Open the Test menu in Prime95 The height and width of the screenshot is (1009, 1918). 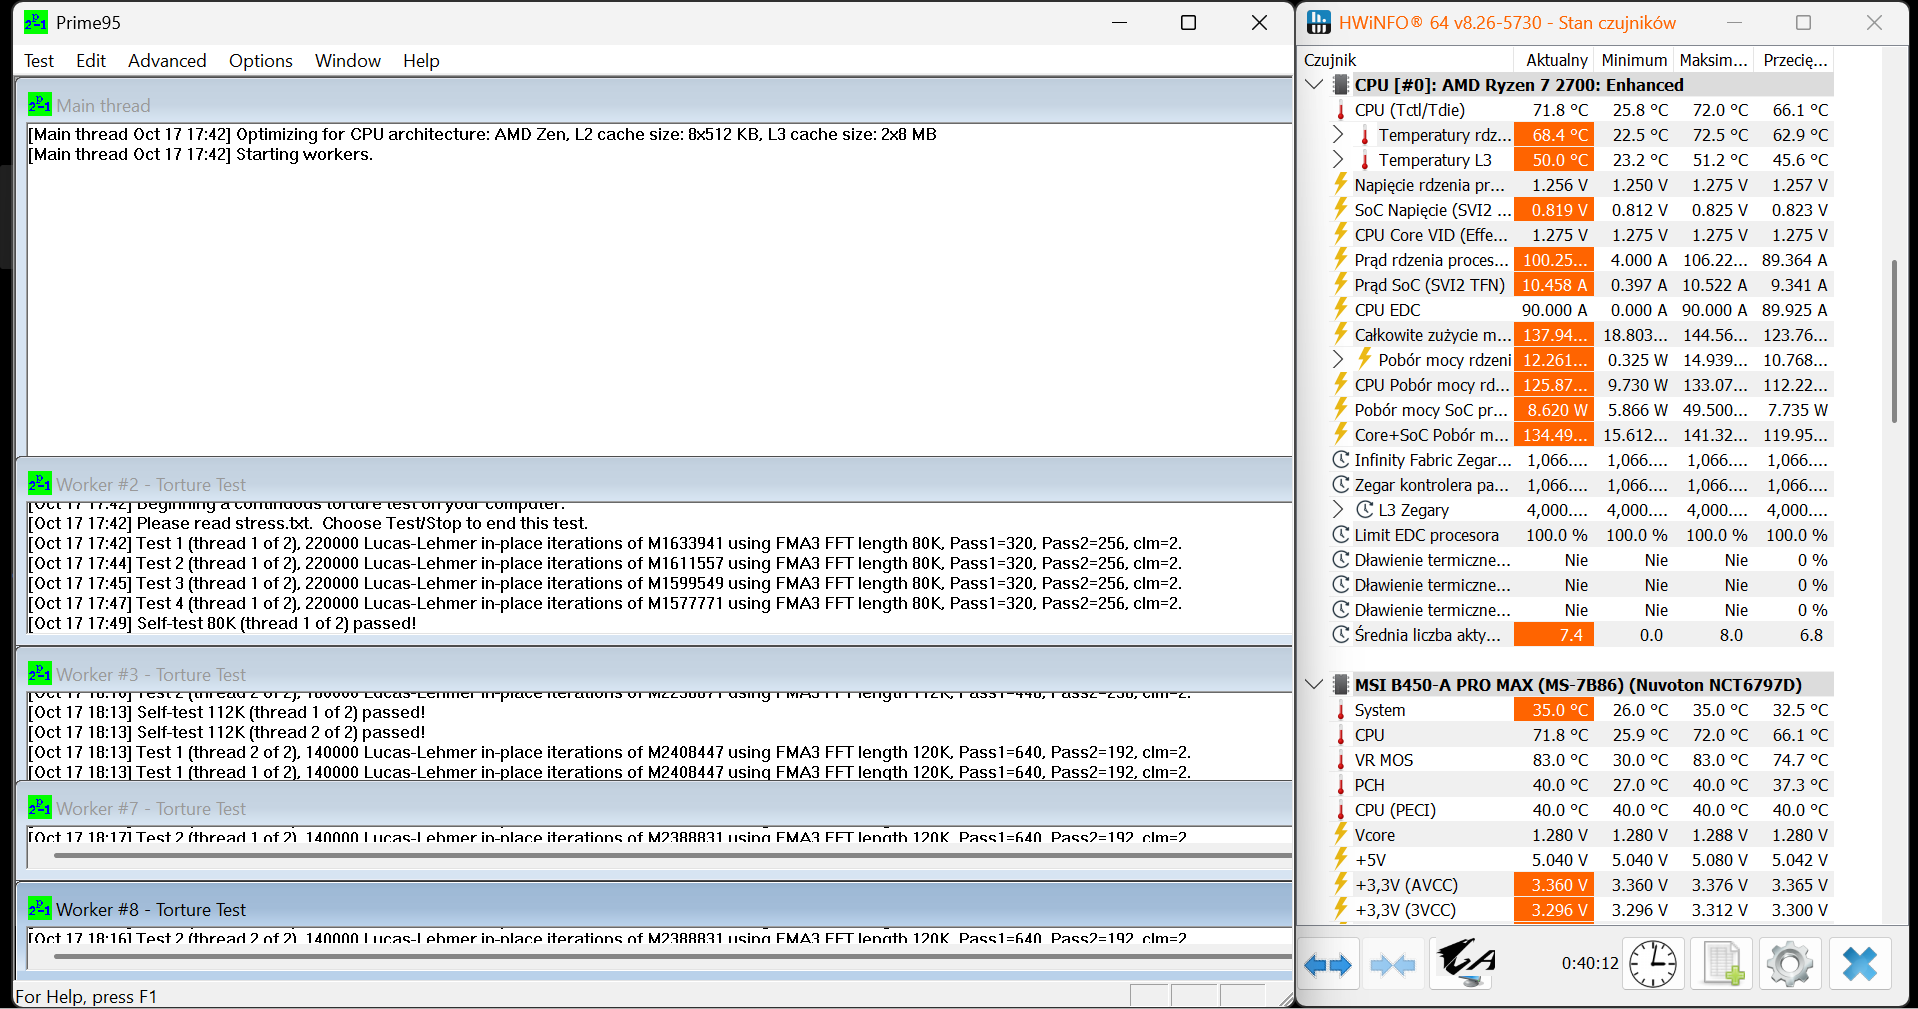39,61
